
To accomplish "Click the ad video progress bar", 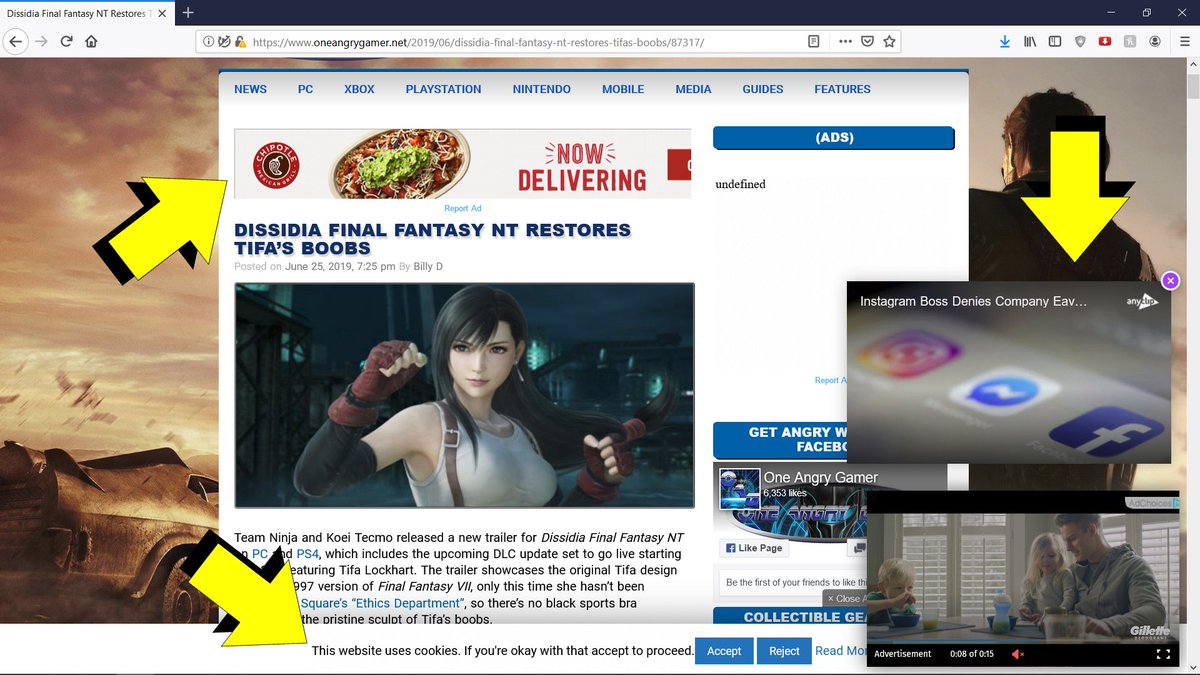I will pos(1024,642).
